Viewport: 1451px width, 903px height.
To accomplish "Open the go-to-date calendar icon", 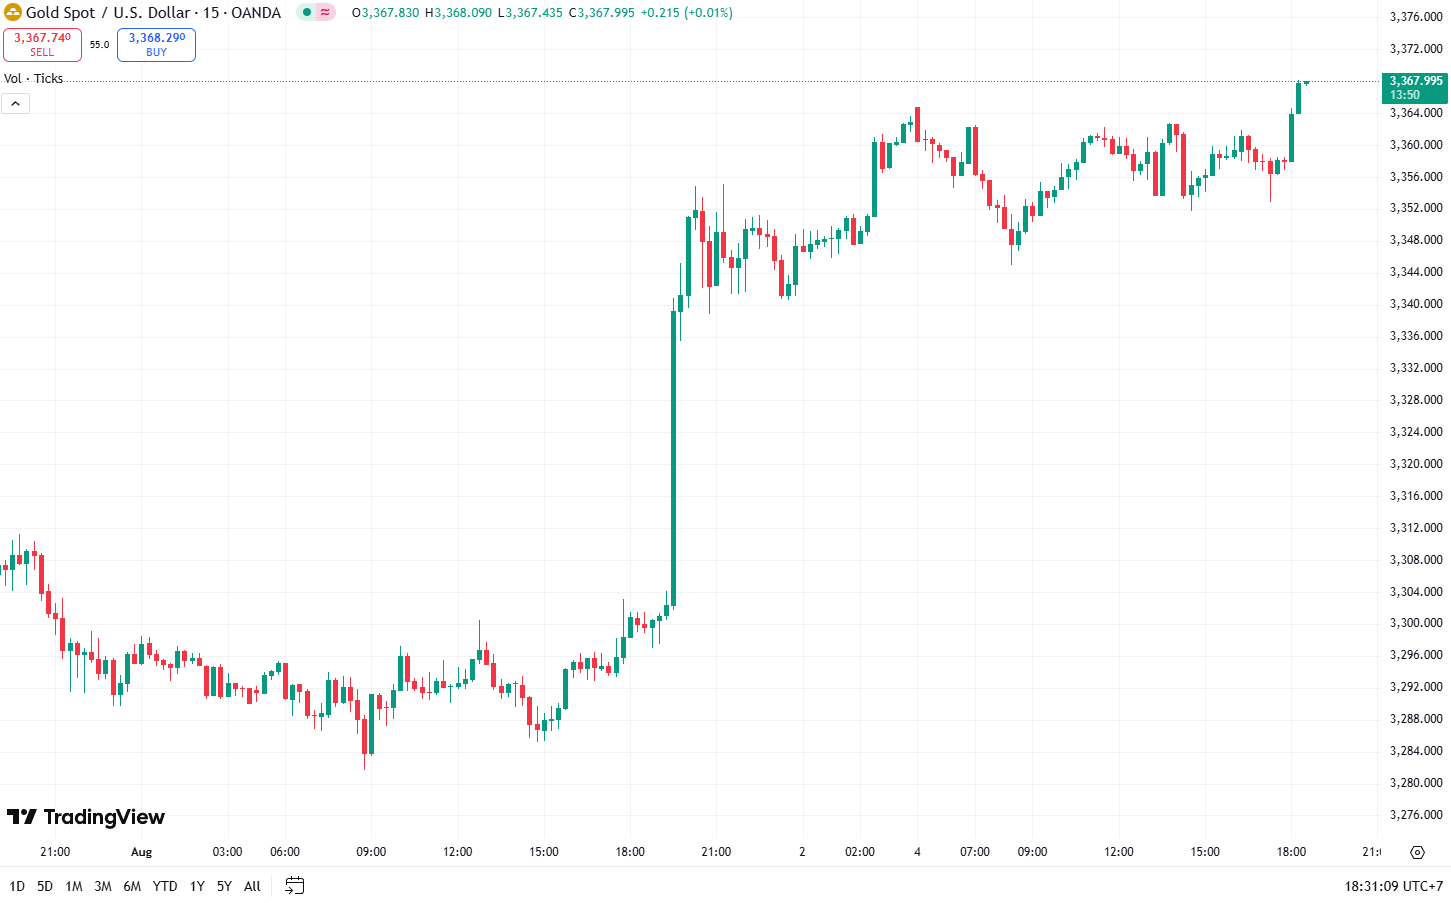I will (294, 885).
